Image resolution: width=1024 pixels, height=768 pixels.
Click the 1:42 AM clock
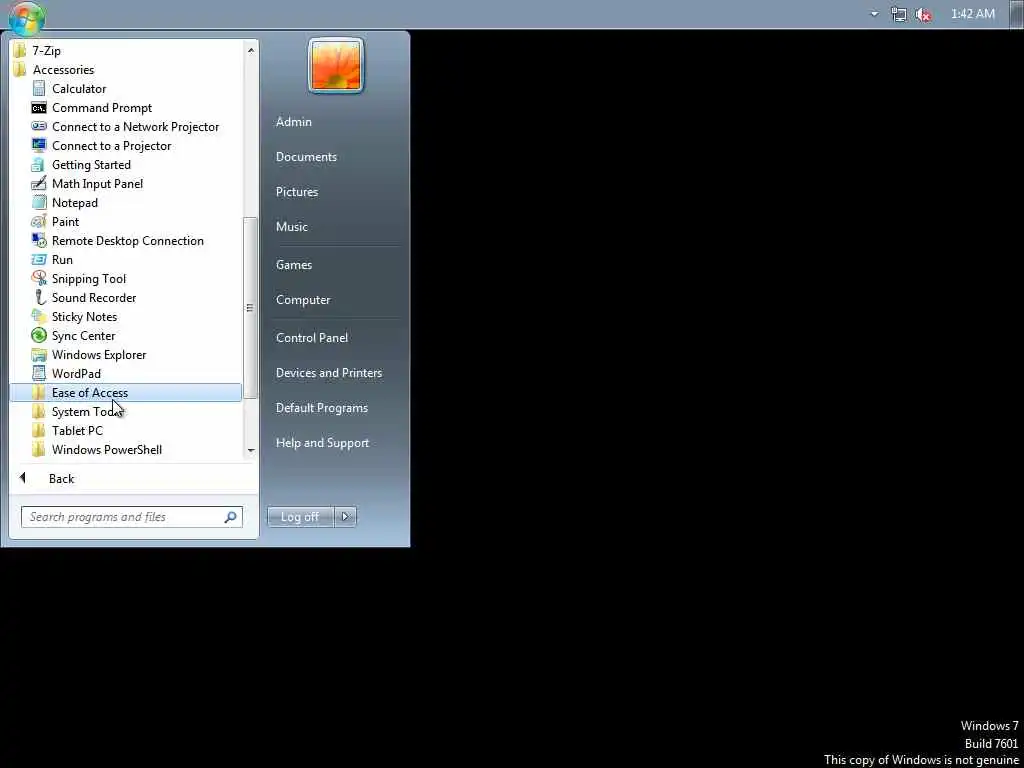973,14
